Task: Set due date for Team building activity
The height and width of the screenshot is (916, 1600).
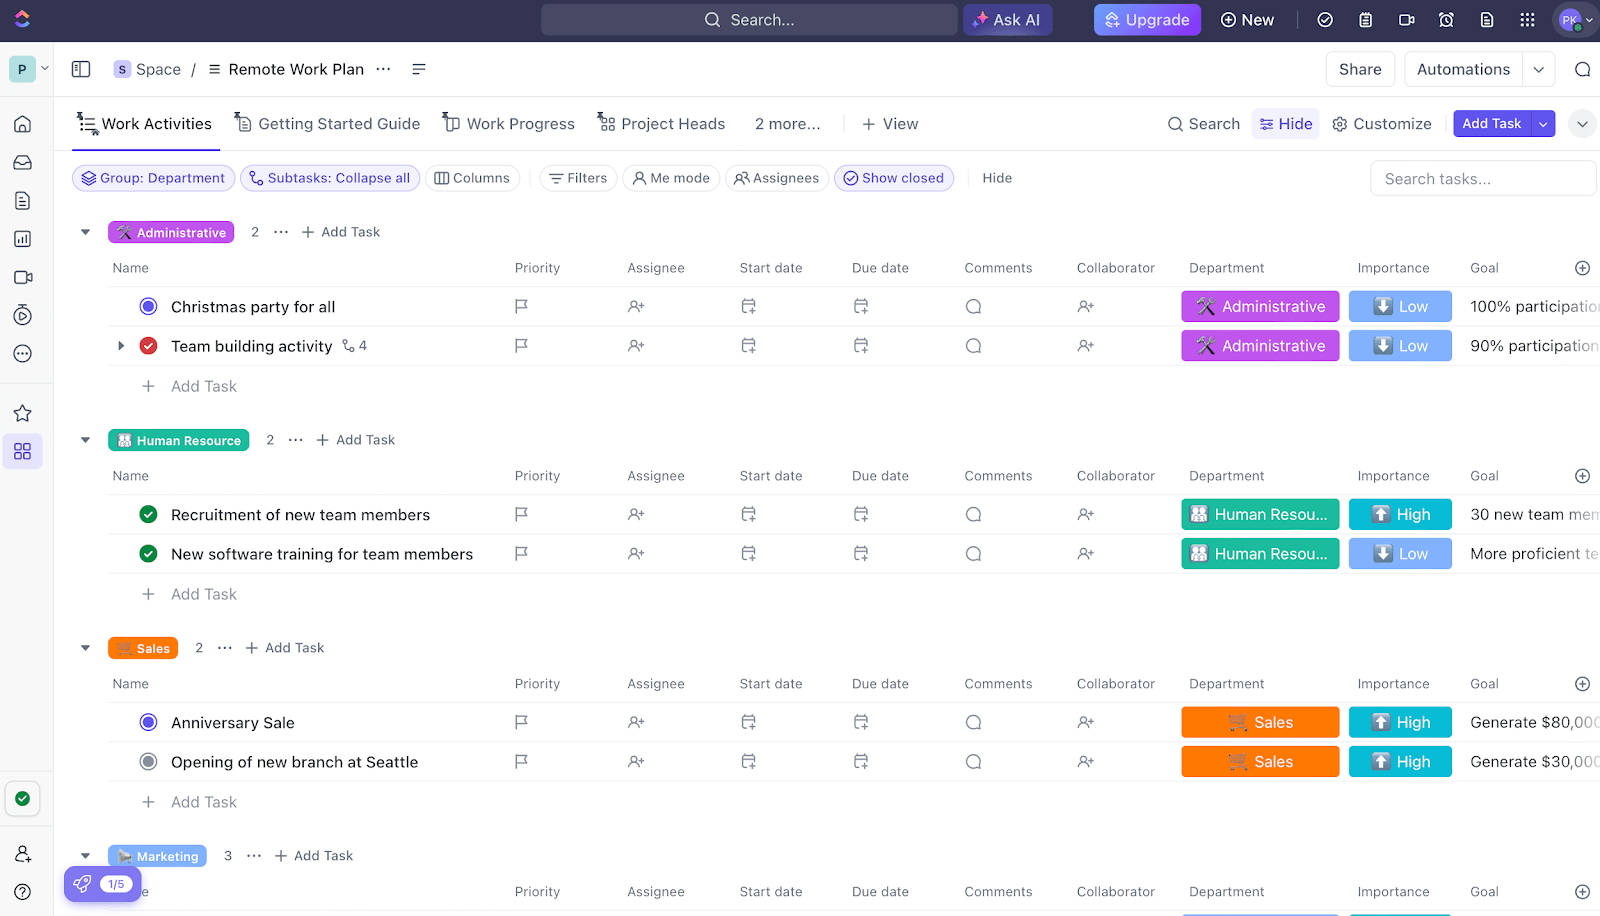Action: click(x=861, y=346)
